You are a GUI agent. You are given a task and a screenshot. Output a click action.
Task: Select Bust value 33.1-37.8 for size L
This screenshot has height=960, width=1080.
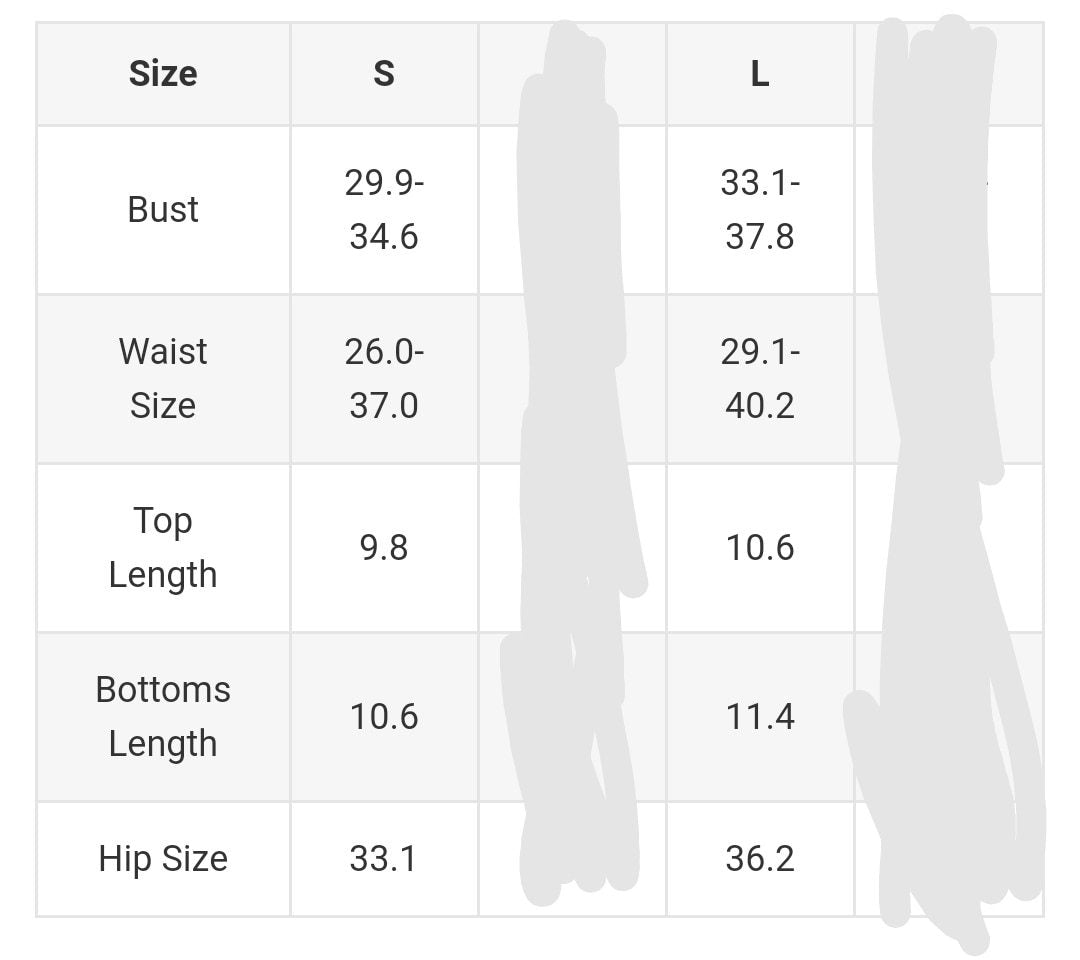click(760, 210)
